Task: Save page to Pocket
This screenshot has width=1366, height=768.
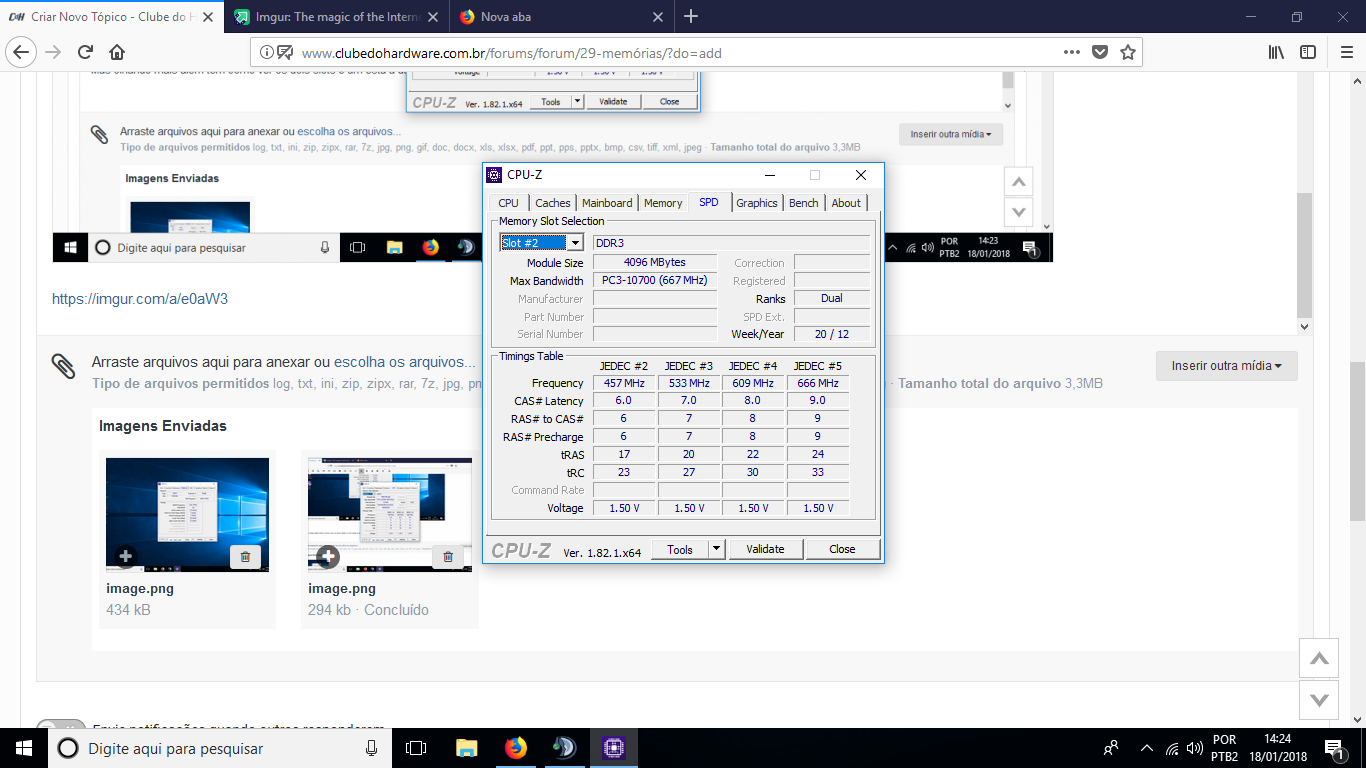Action: 1100,52
